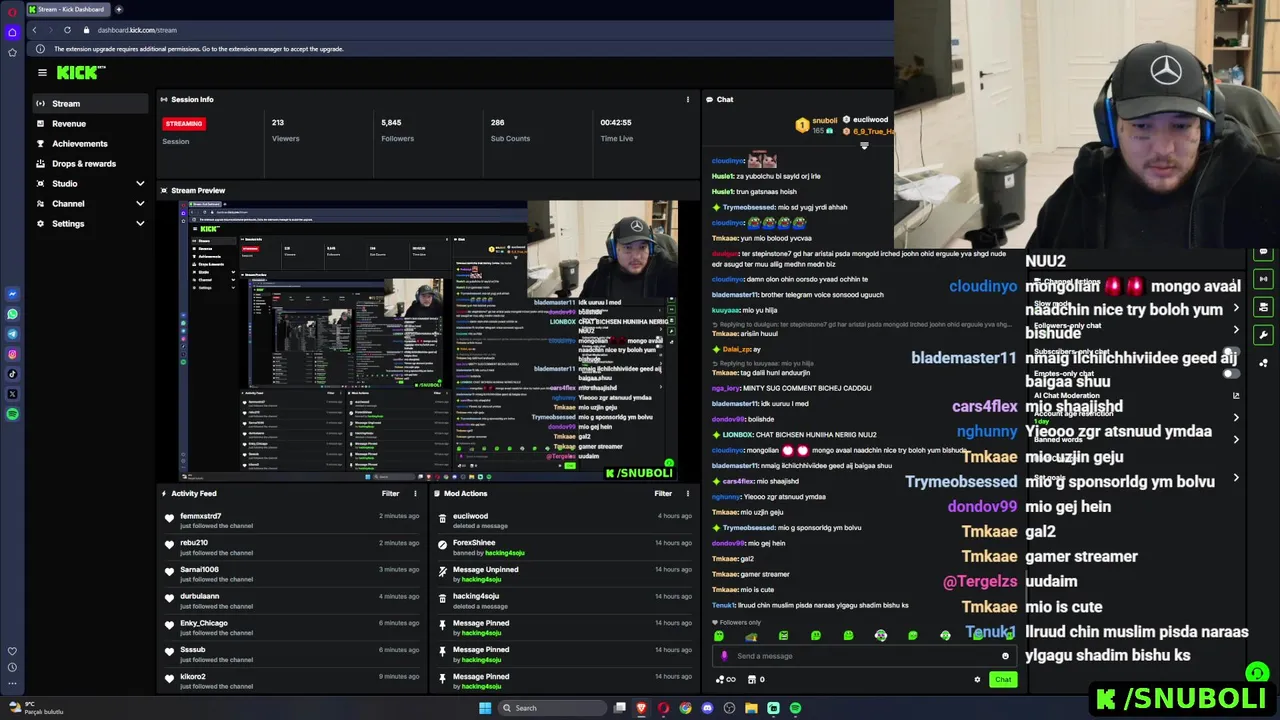Select Stream in the sidebar

pyautogui.click(x=90, y=103)
